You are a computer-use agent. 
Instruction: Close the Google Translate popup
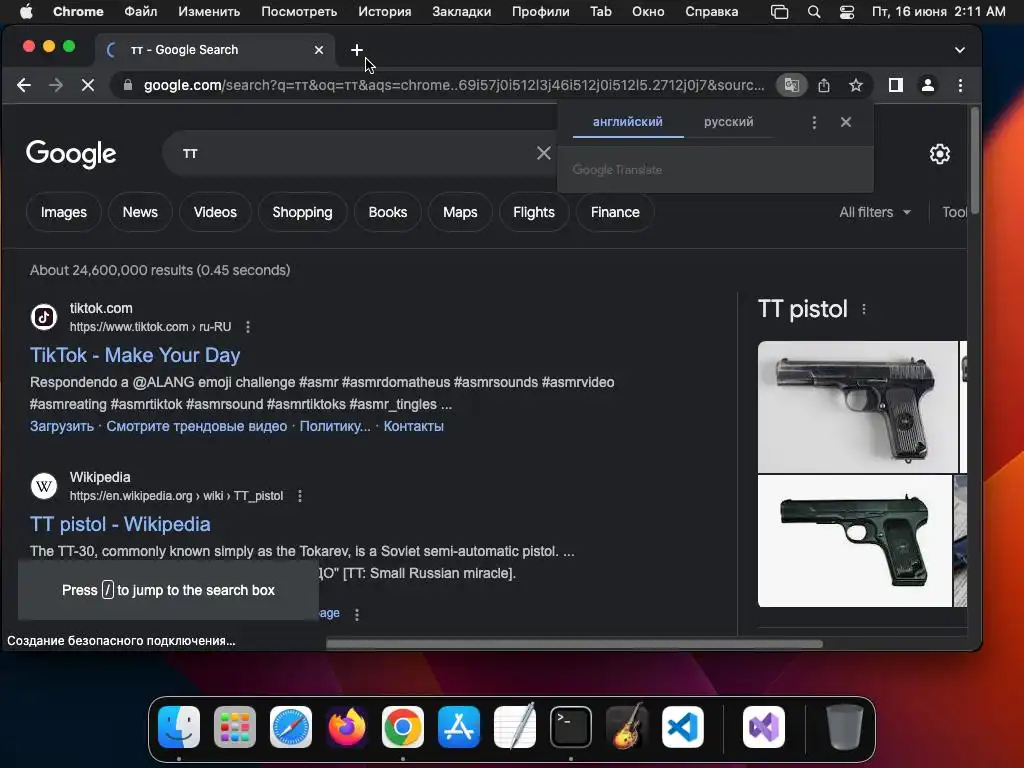846,122
